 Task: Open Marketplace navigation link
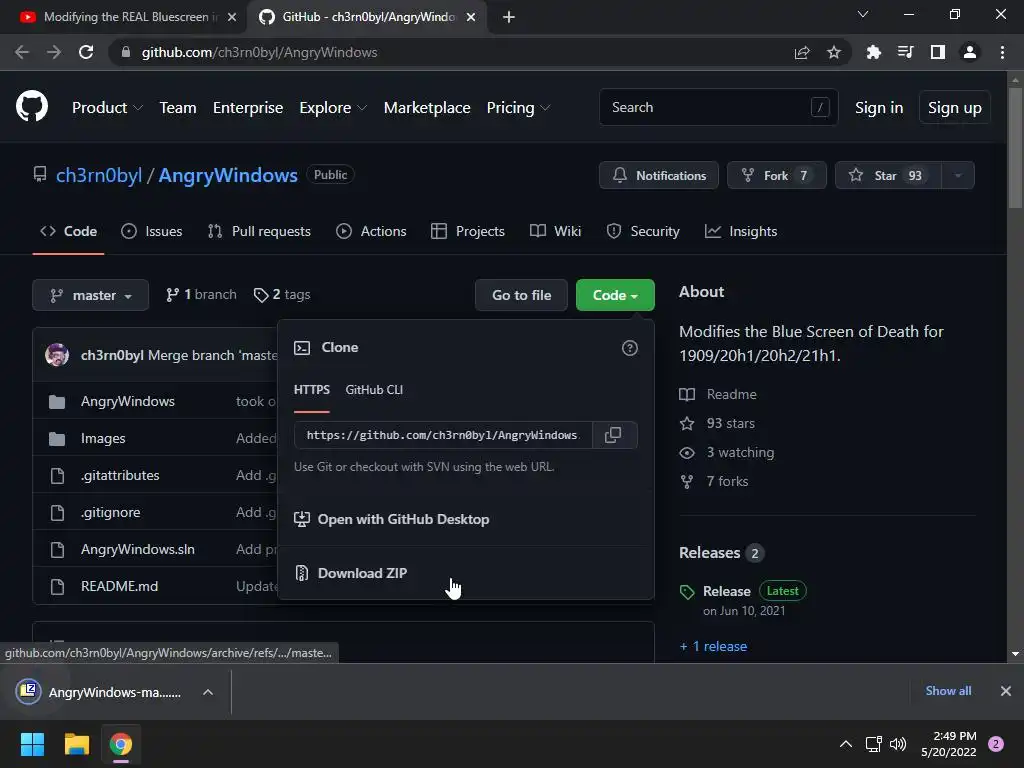(x=427, y=108)
